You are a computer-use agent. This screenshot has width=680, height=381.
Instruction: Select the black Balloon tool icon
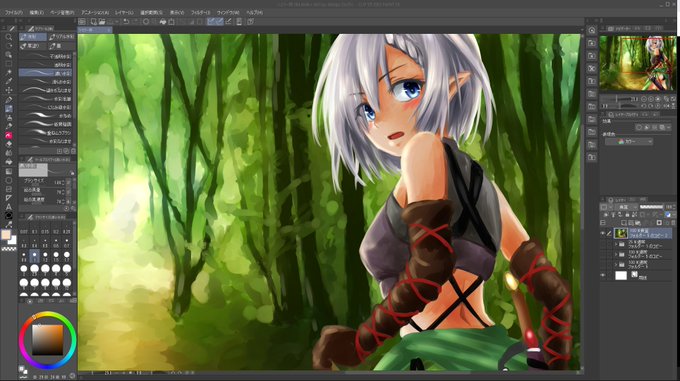click(x=9, y=215)
